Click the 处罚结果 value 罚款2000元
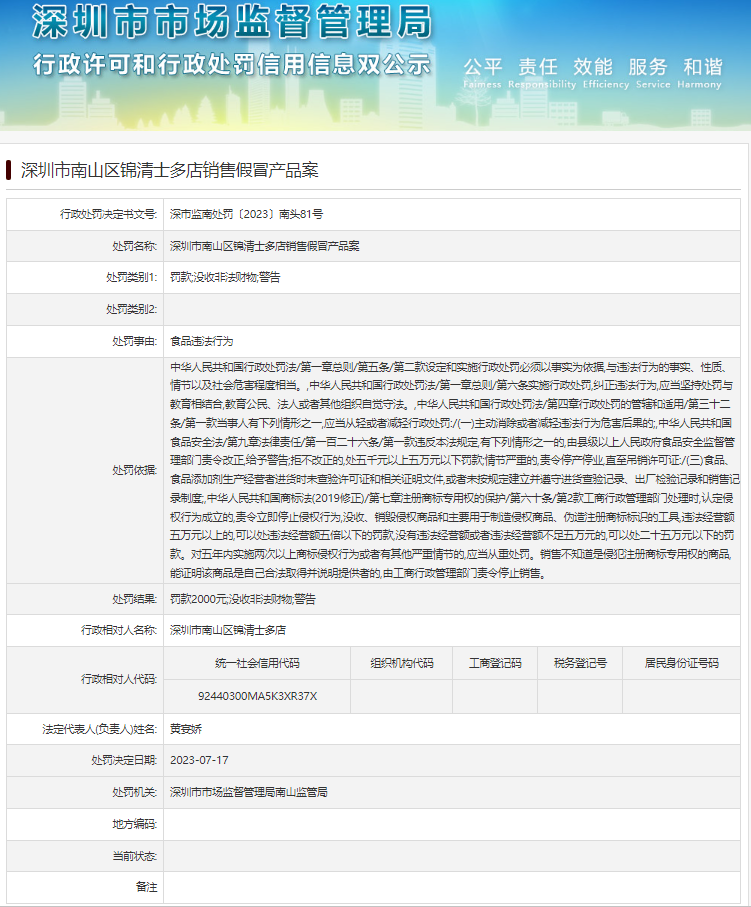The width and height of the screenshot is (751, 907). click(x=242, y=599)
